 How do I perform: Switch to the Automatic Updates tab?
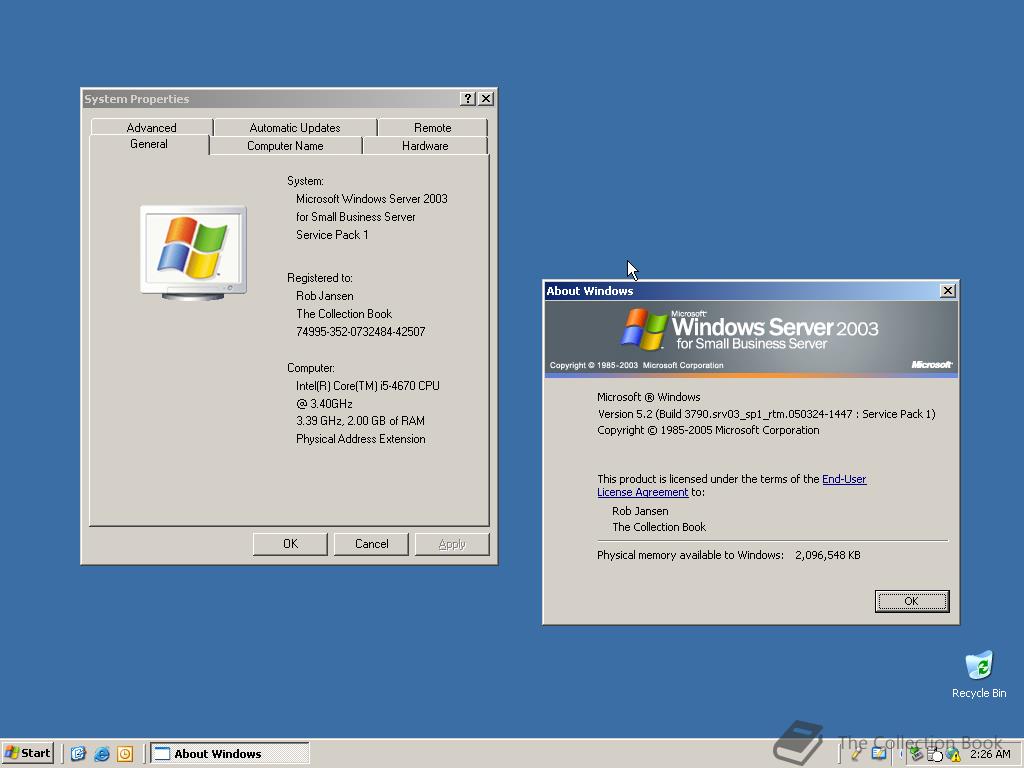295,127
